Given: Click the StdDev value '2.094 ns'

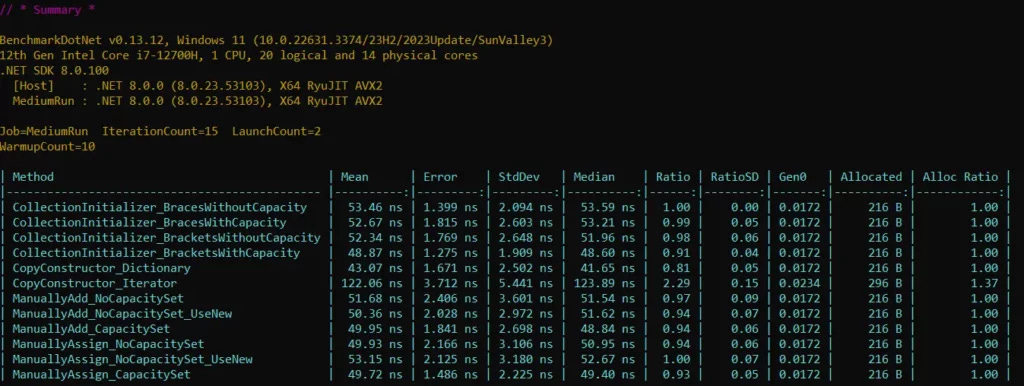Looking at the screenshot, I should [525, 207].
